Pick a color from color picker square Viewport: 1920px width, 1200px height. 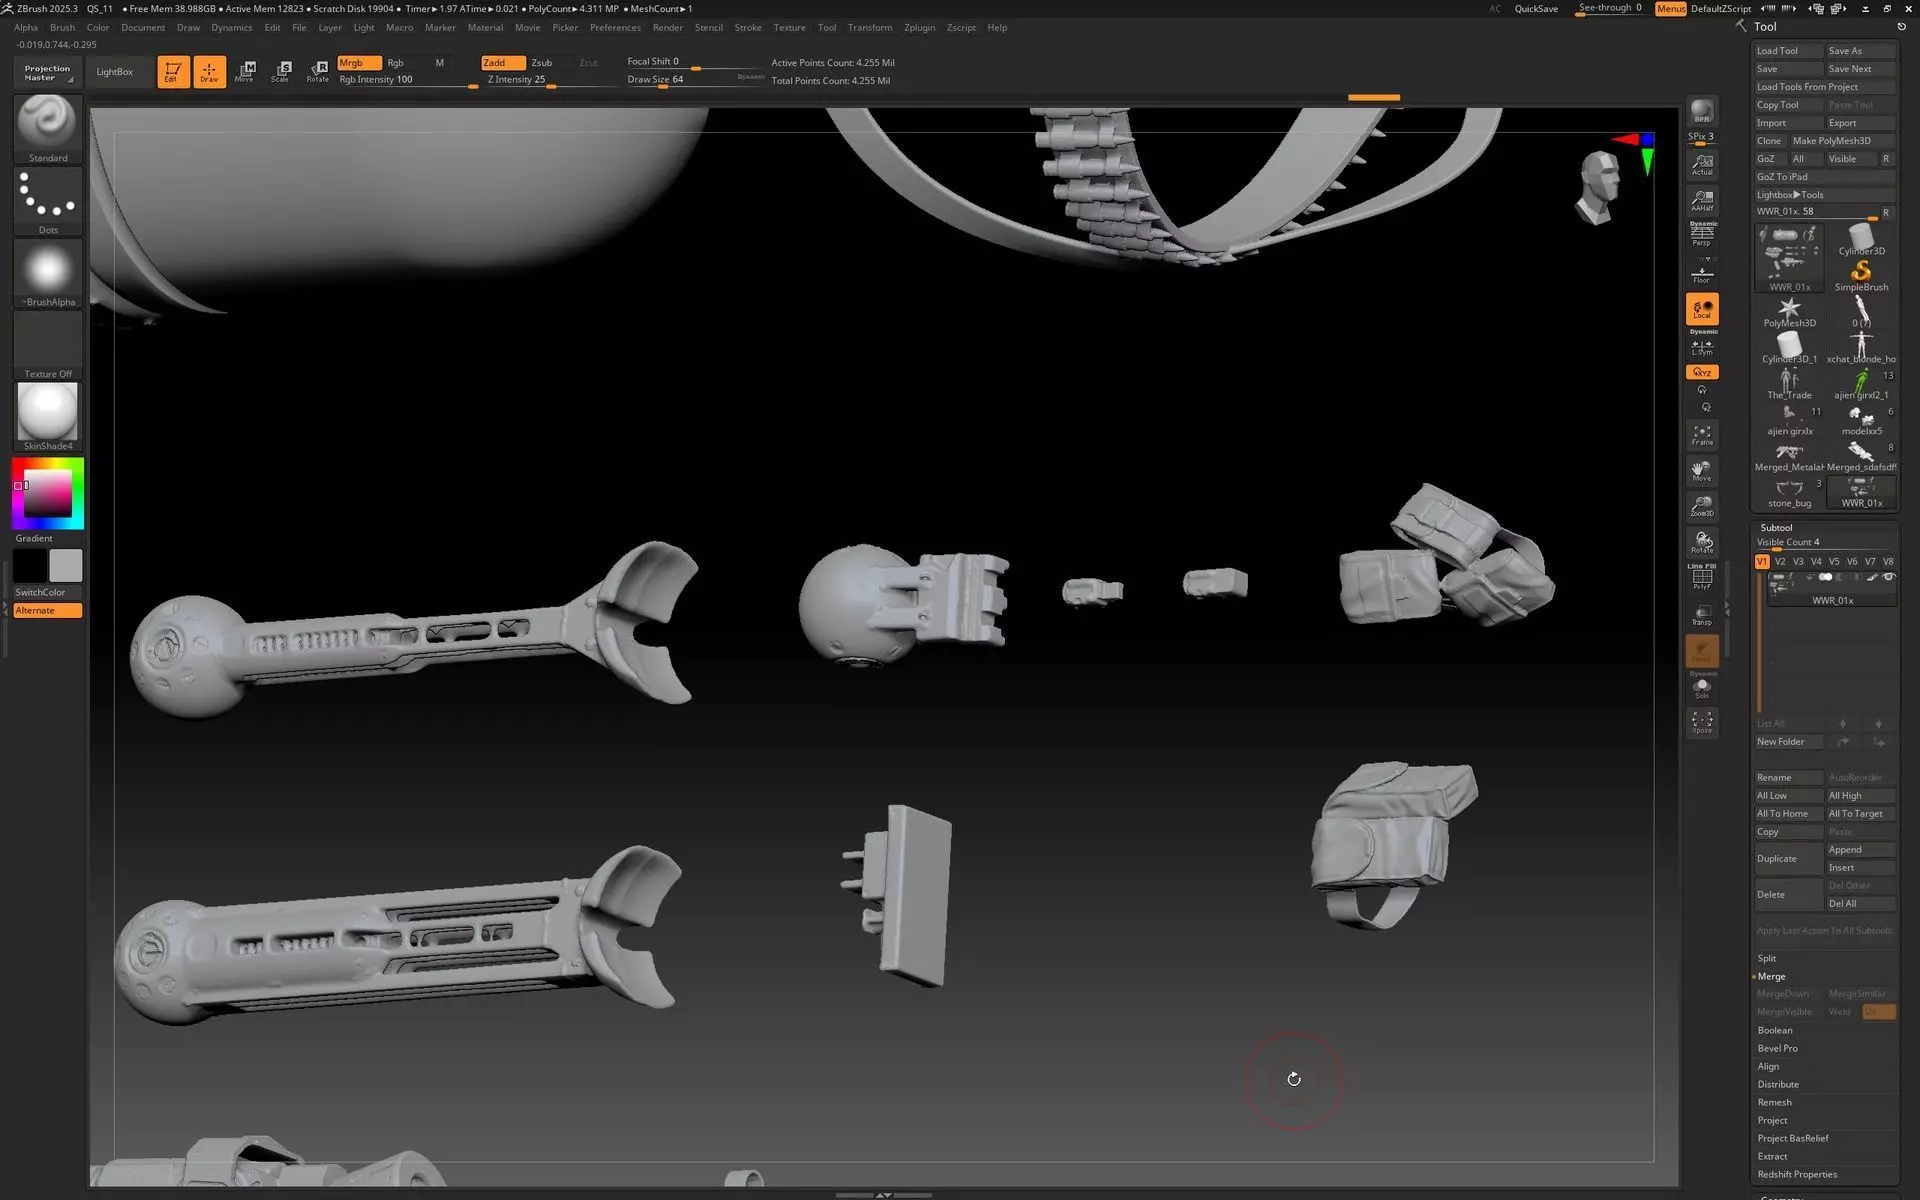(48, 492)
